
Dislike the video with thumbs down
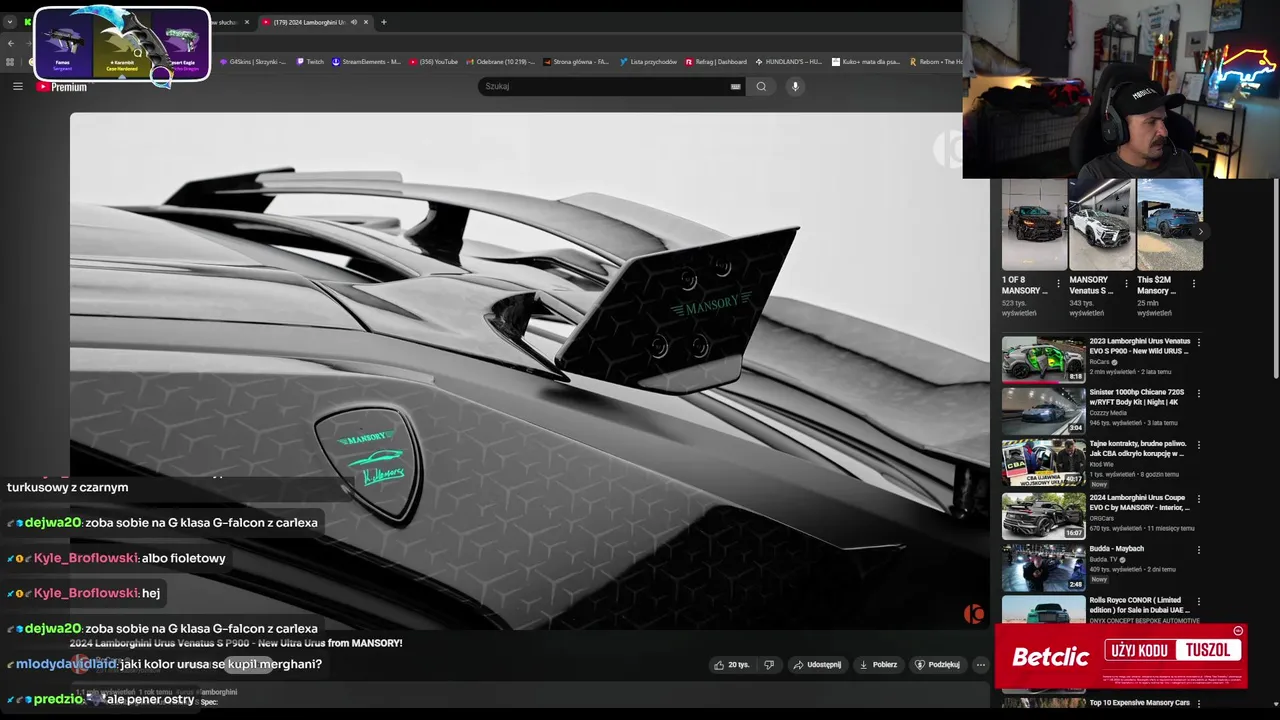click(769, 664)
